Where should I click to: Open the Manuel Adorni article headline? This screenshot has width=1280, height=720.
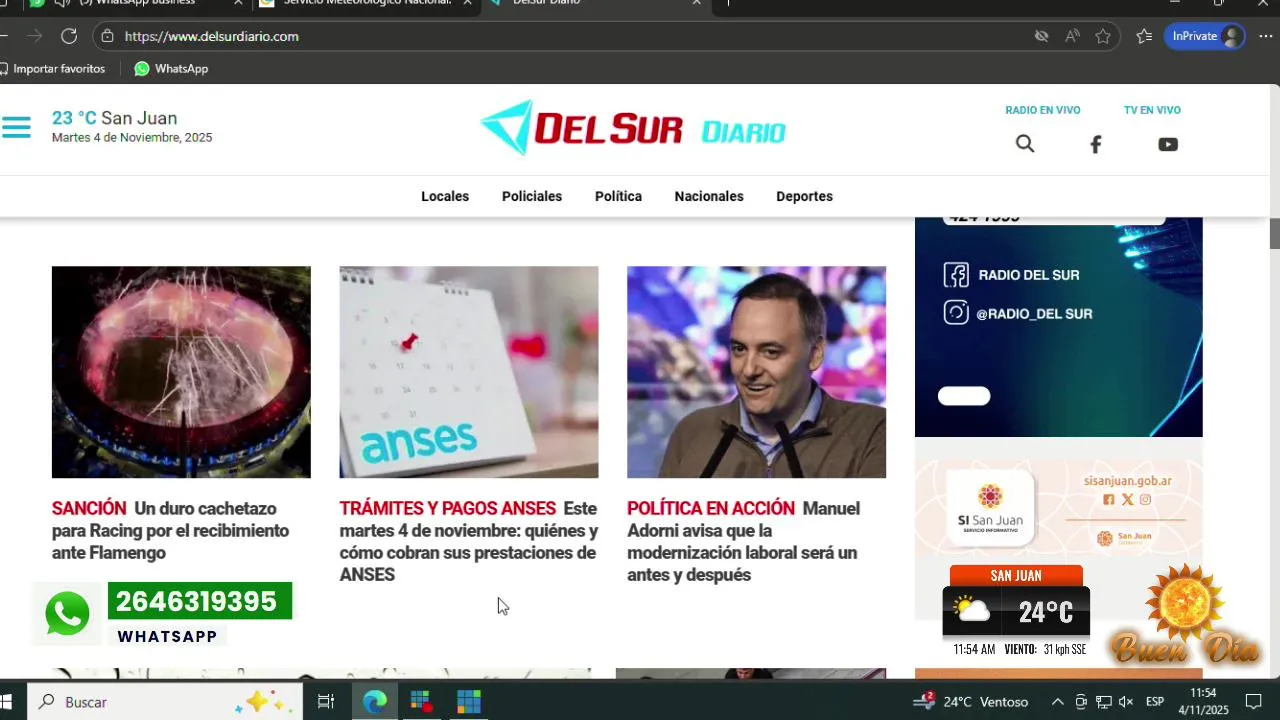click(x=743, y=542)
